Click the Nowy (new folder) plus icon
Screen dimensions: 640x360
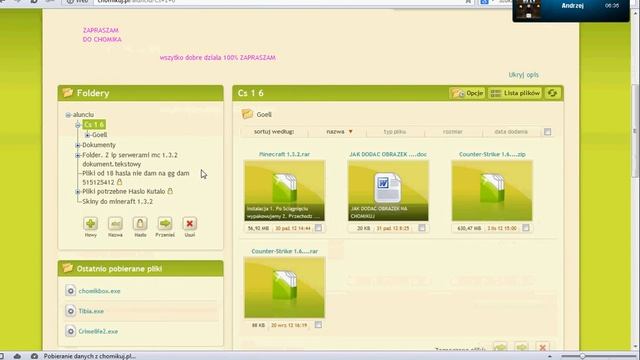tap(91, 224)
